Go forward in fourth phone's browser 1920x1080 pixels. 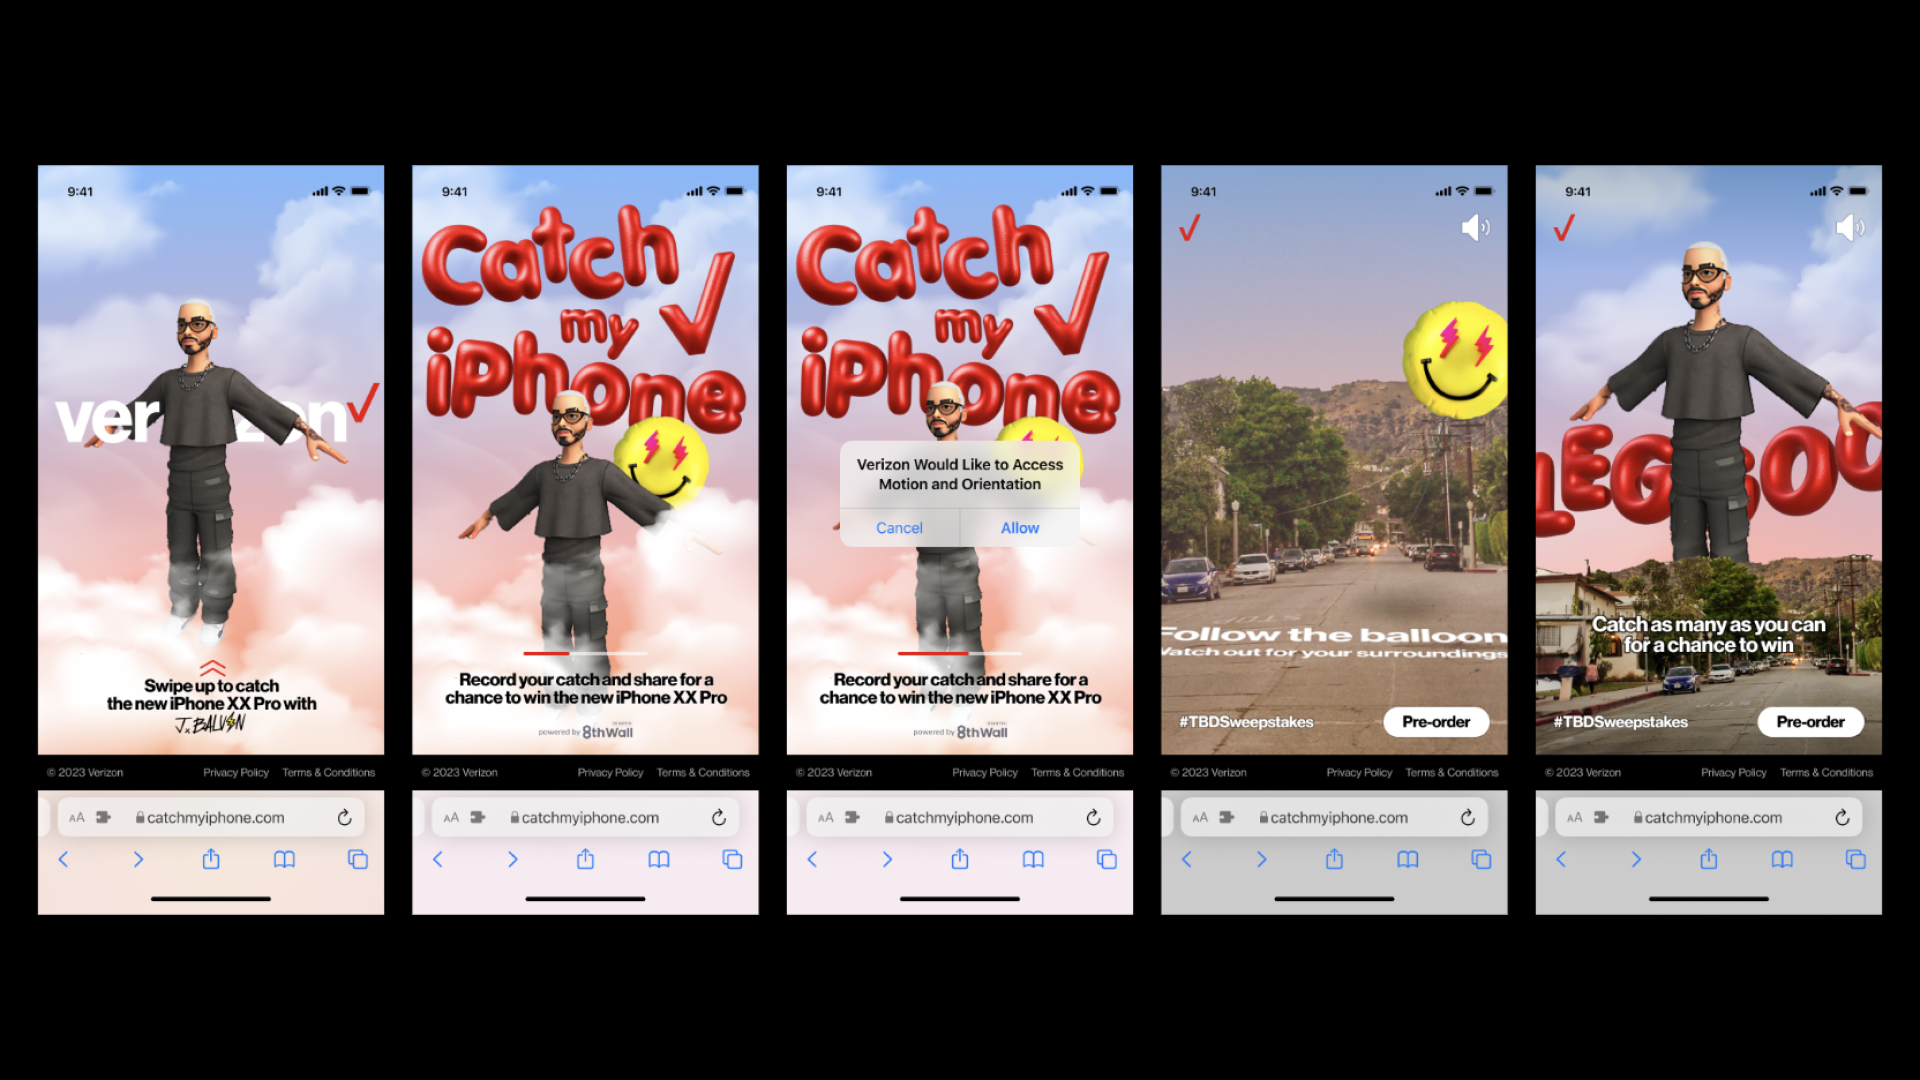pos(1261,859)
